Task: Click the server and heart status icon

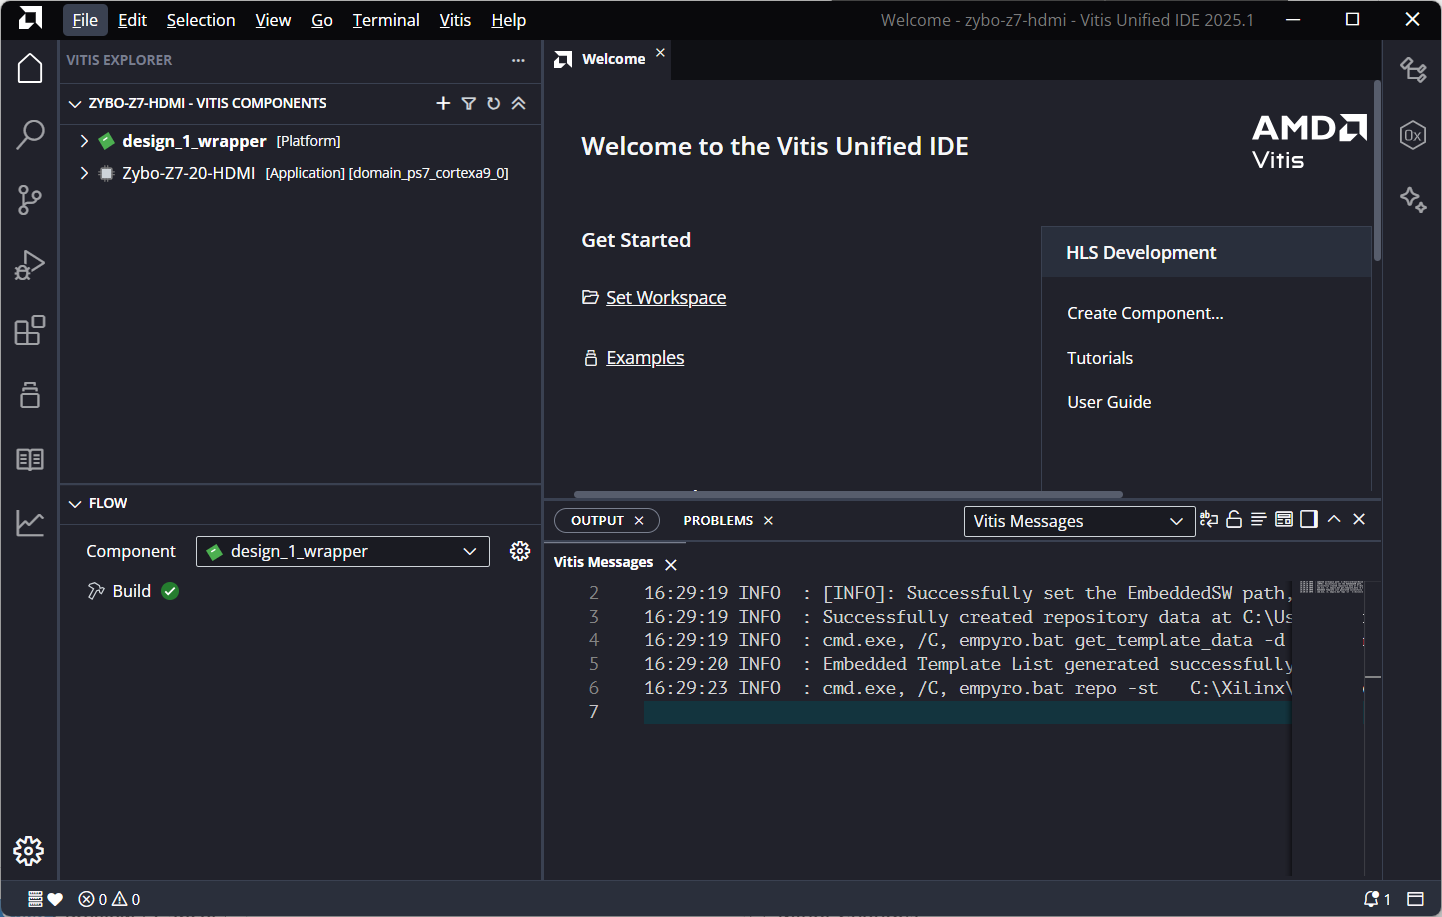Action: click(45, 899)
